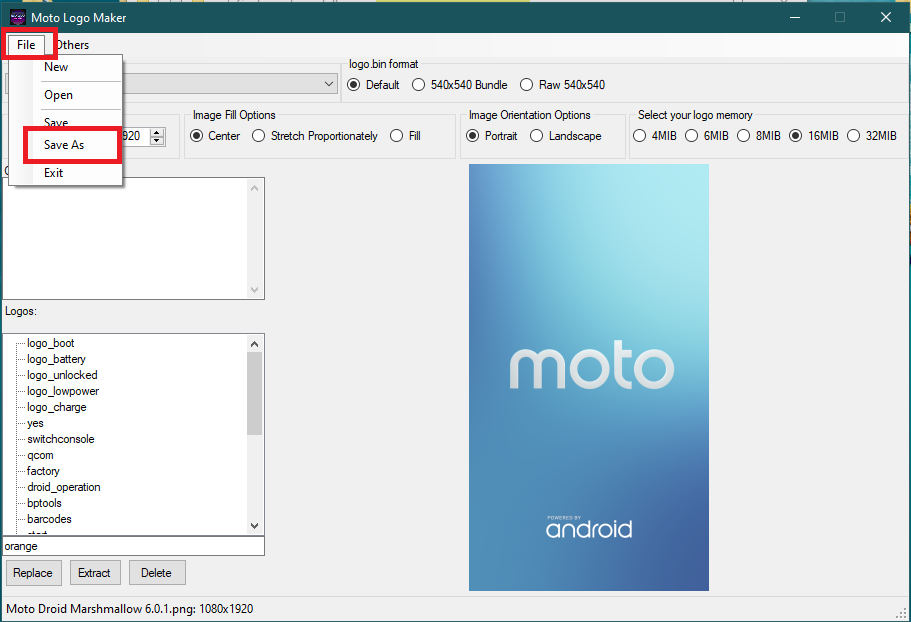Click upper text box scroll down arrow

pos(254,289)
